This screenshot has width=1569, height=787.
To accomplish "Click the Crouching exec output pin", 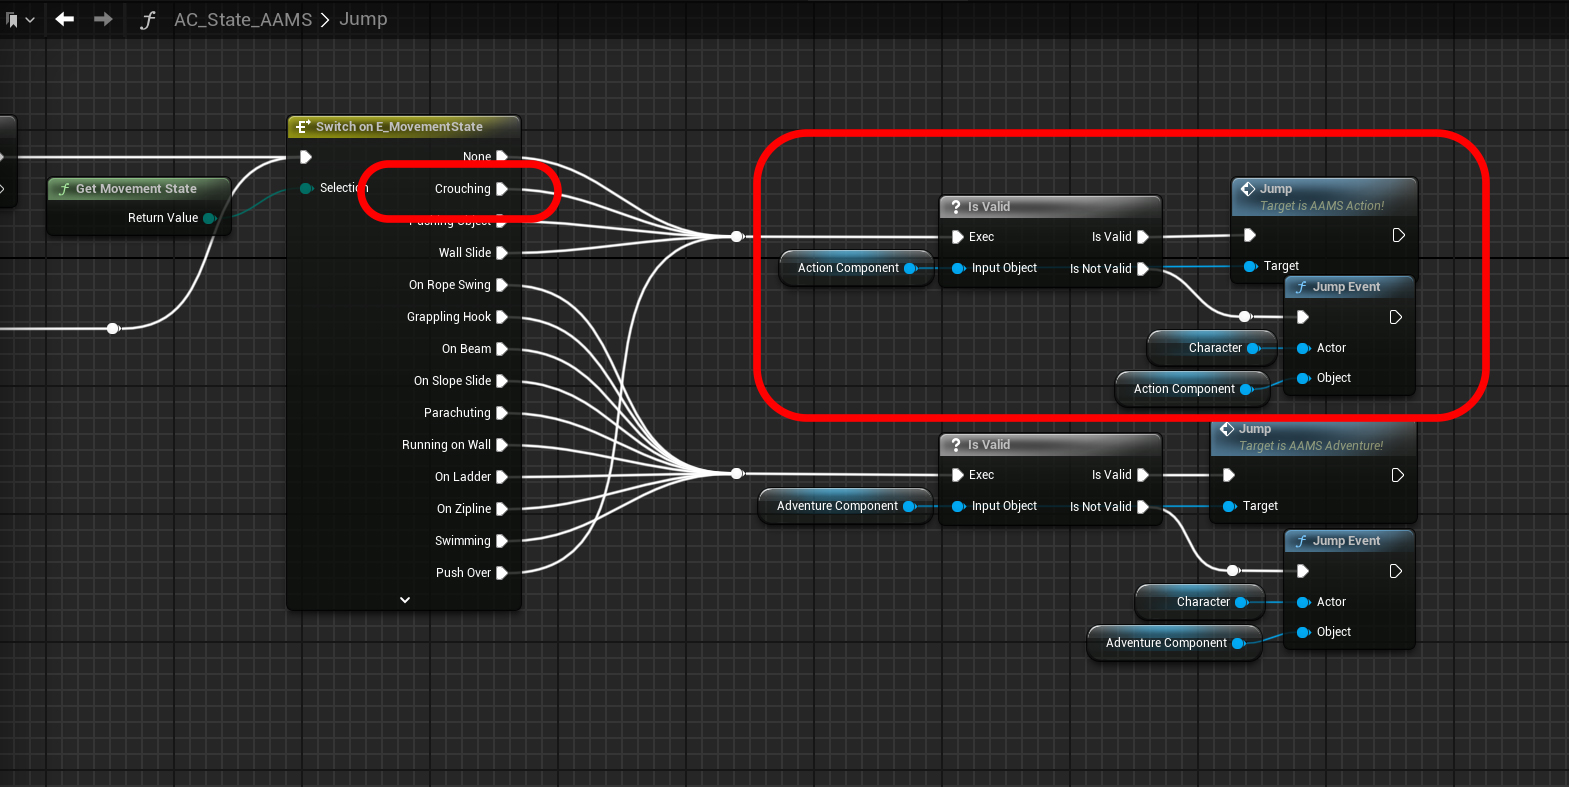I will (502, 189).
